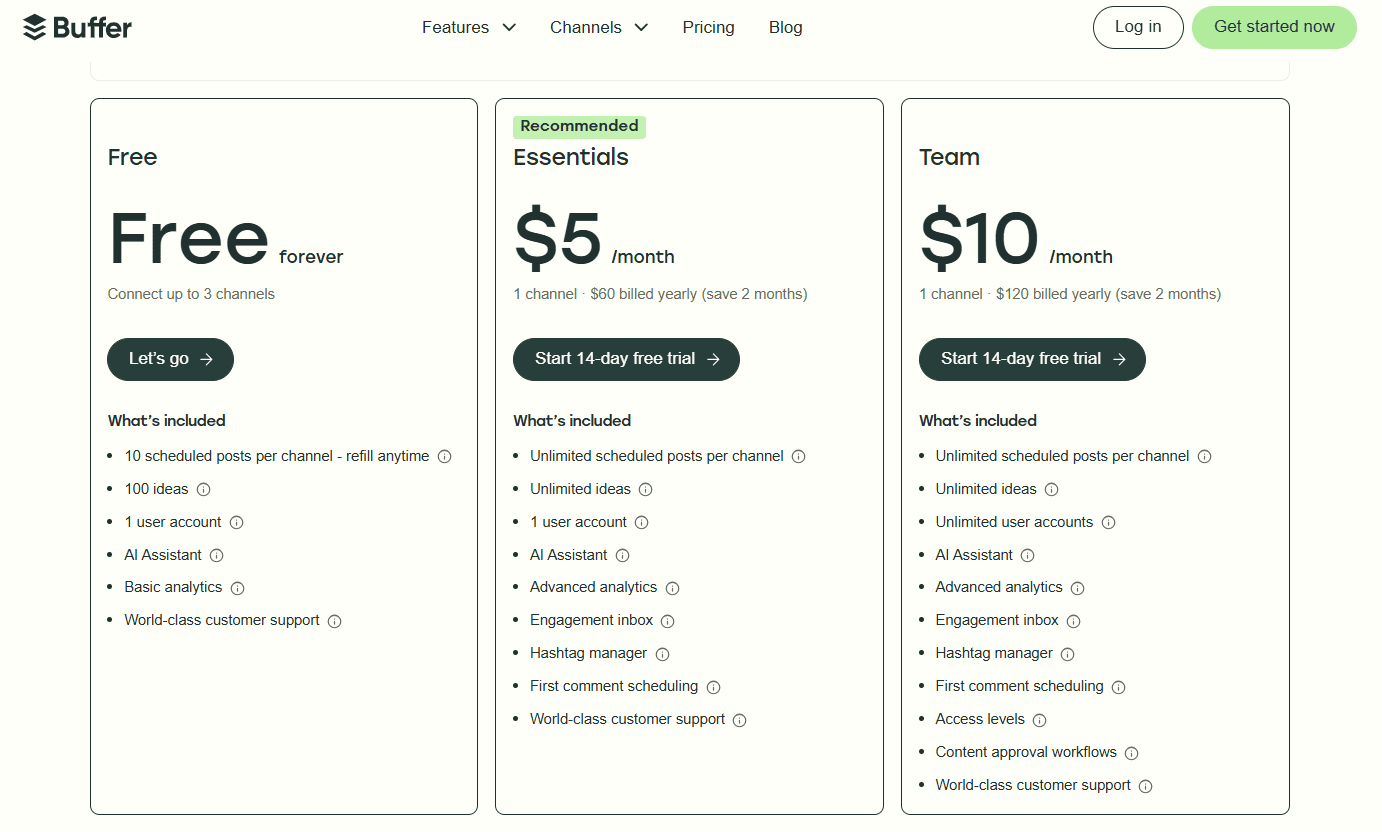Select Pricing in the navigation
1382x832 pixels.
pos(708,27)
